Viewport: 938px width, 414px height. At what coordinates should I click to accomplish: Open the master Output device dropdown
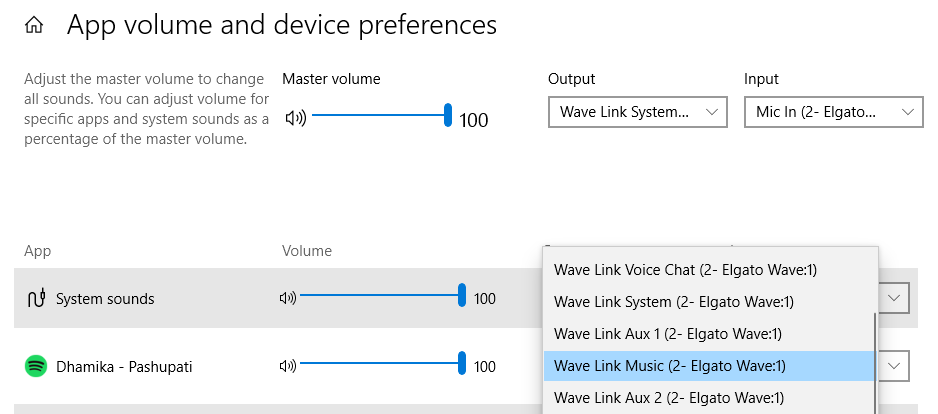(637, 112)
